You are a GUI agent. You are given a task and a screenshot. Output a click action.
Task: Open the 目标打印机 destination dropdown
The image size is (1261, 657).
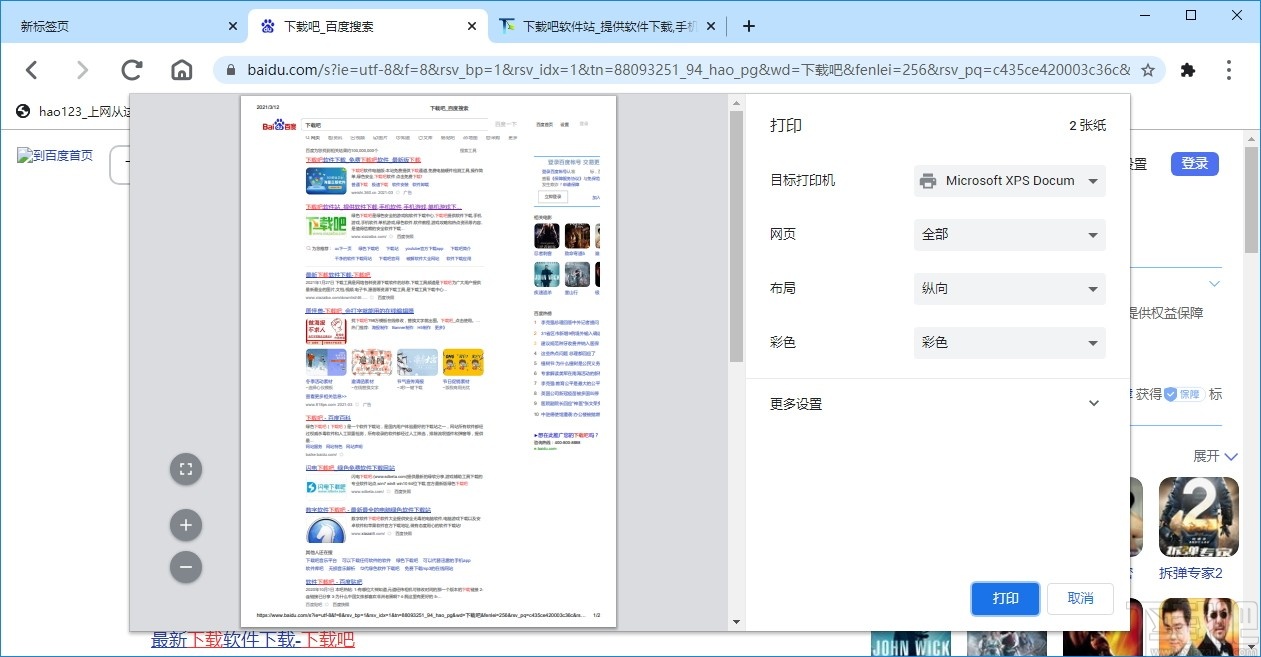1008,180
